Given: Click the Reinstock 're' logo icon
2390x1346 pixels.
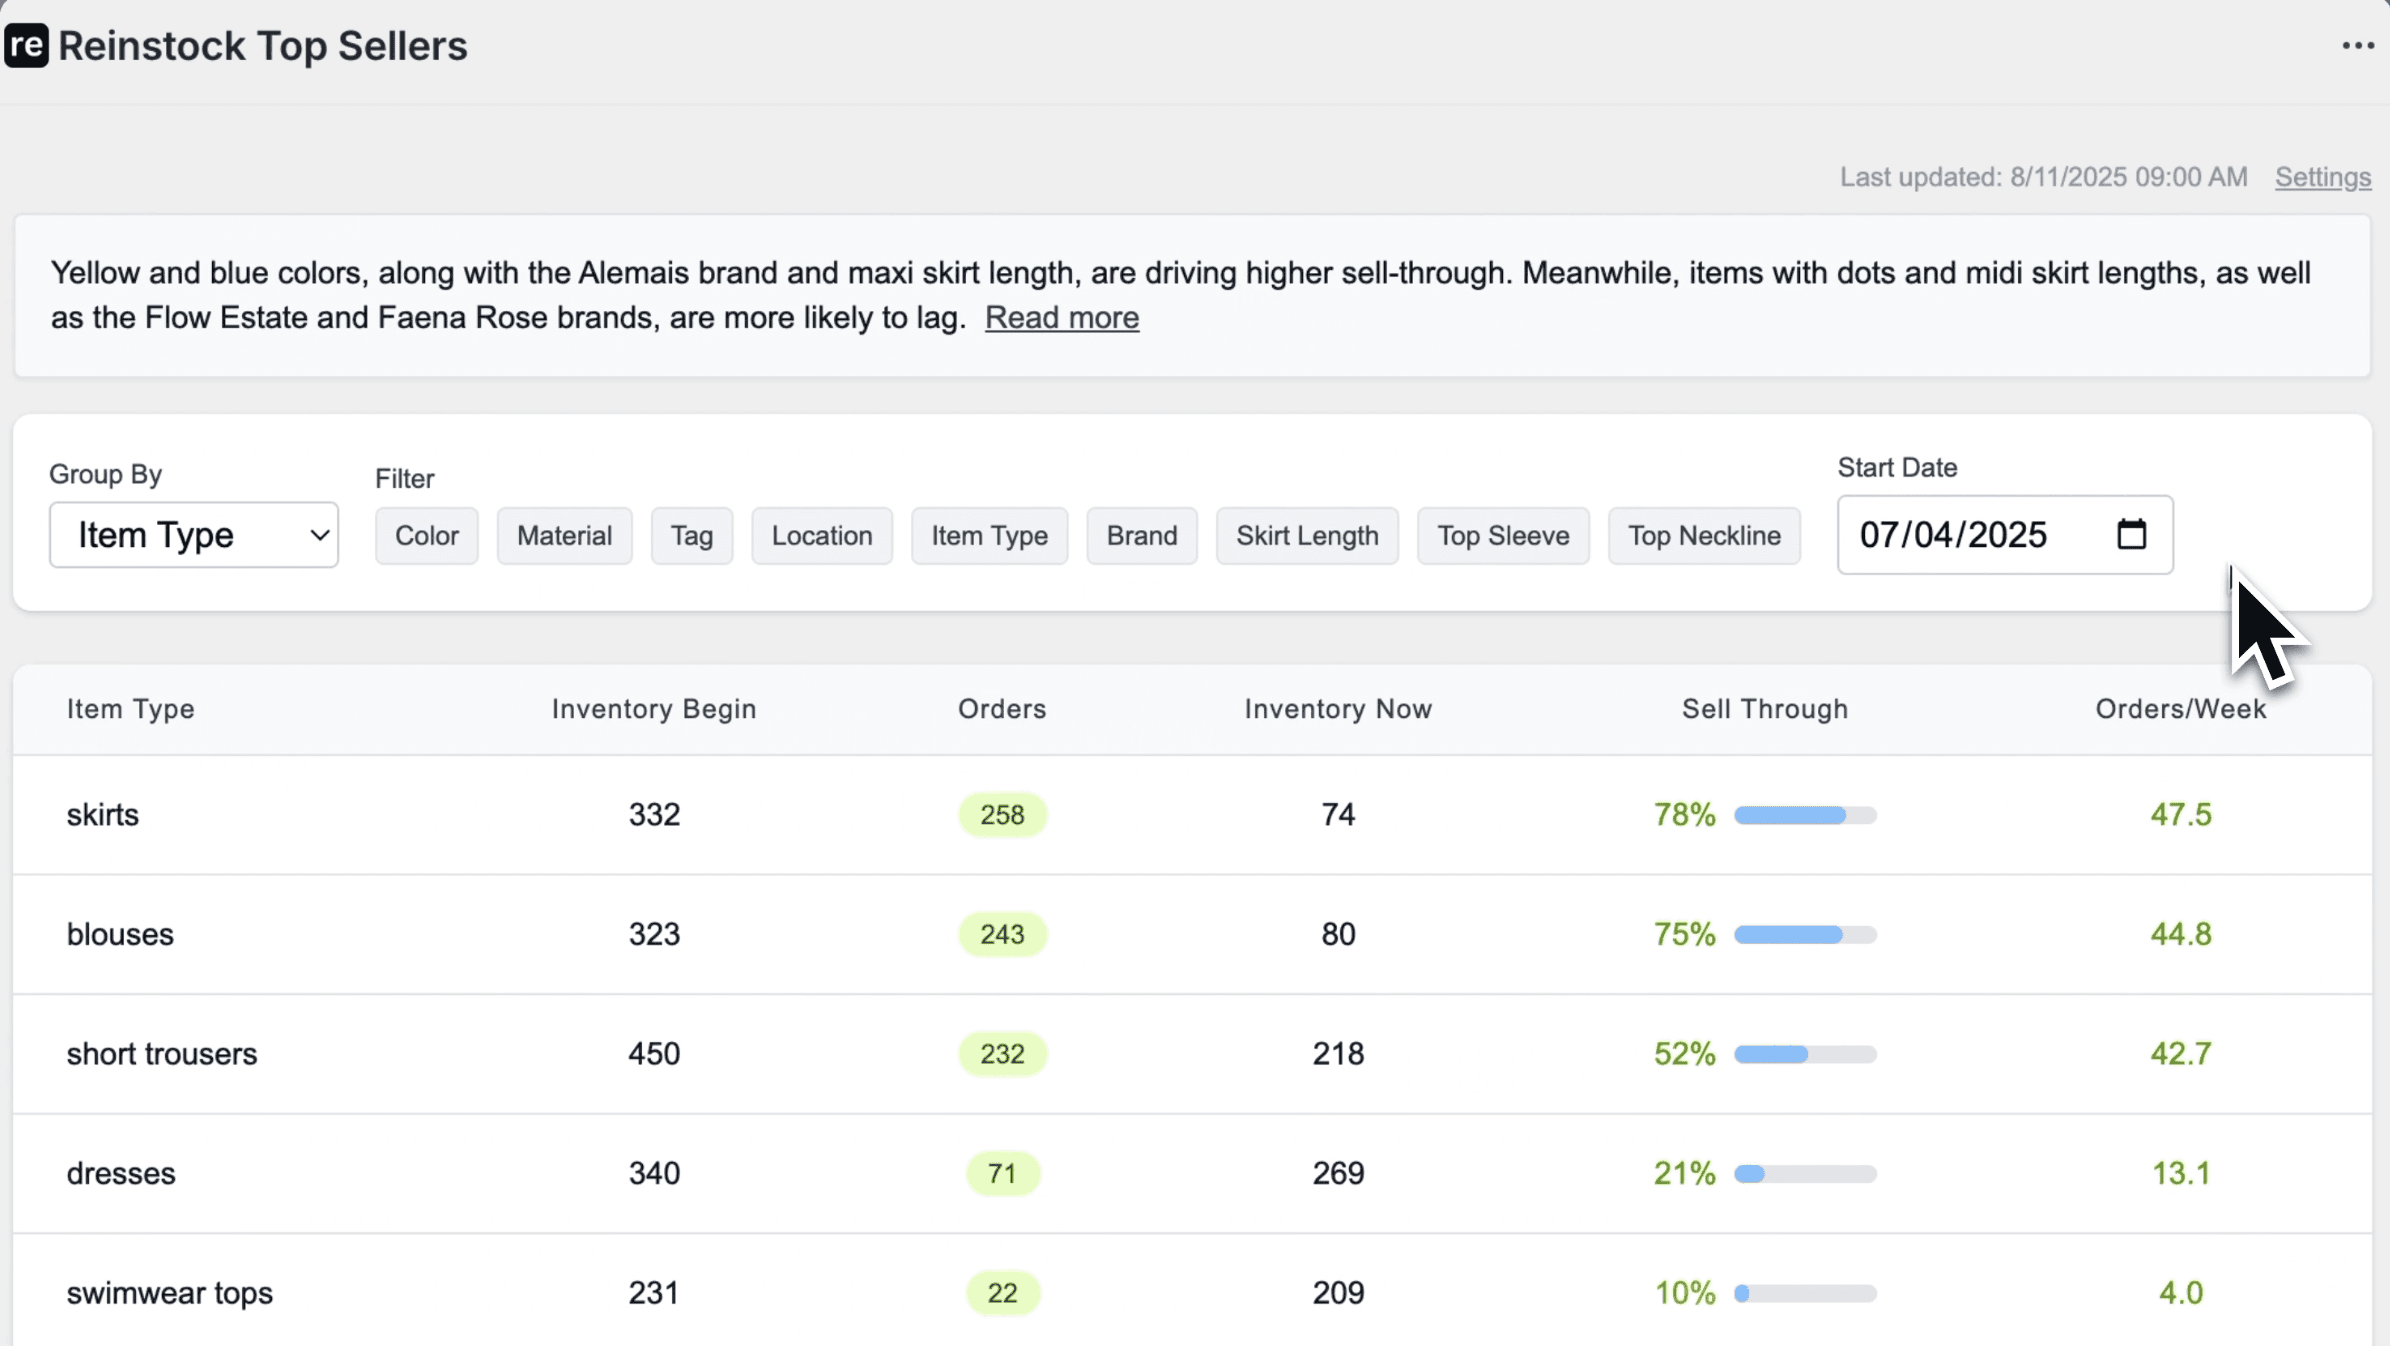Looking at the screenshot, I should click(x=26, y=46).
